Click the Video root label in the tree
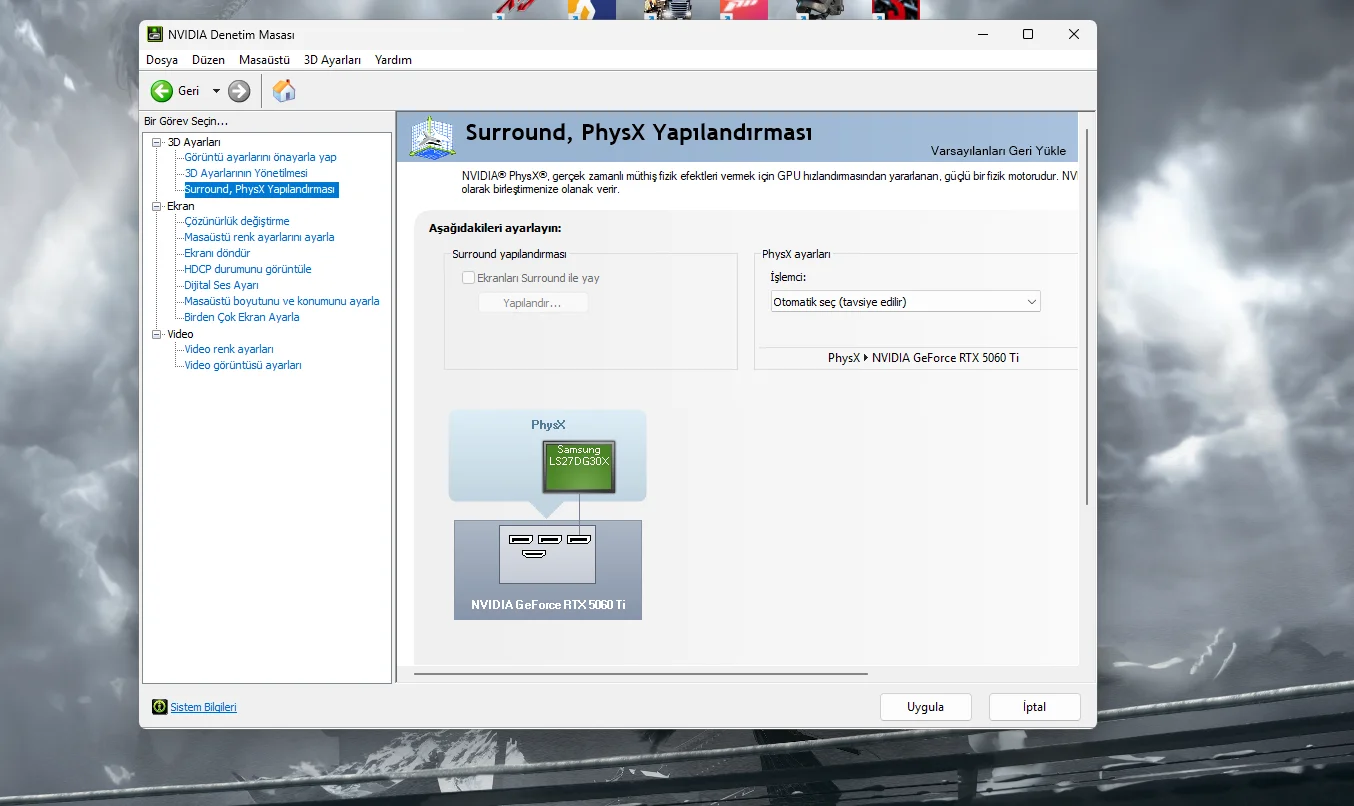This screenshot has width=1354, height=806. click(181, 334)
